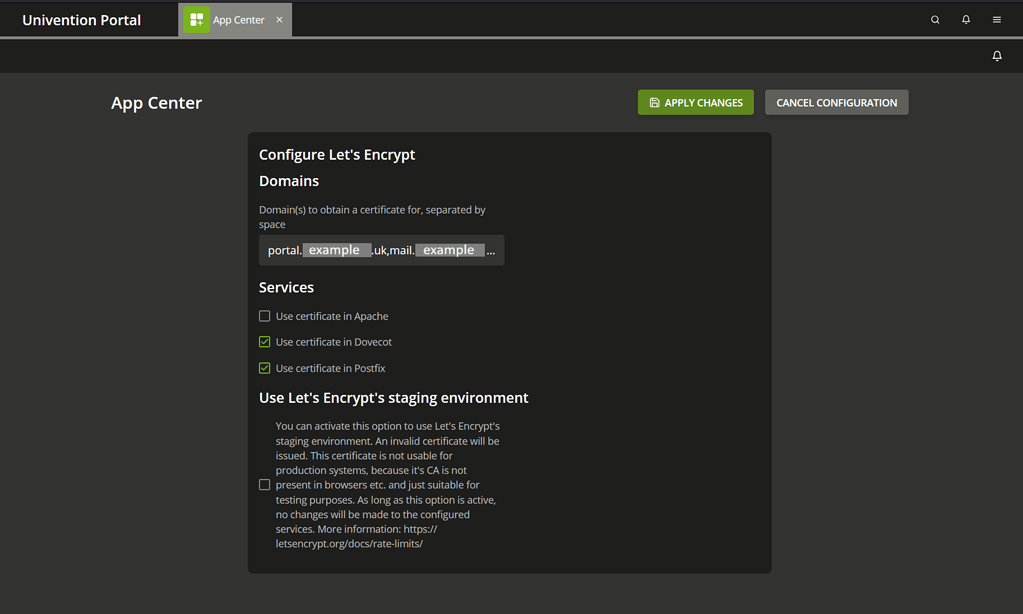
Task: Apply the Let's Encrypt configuration changes
Action: (695, 102)
